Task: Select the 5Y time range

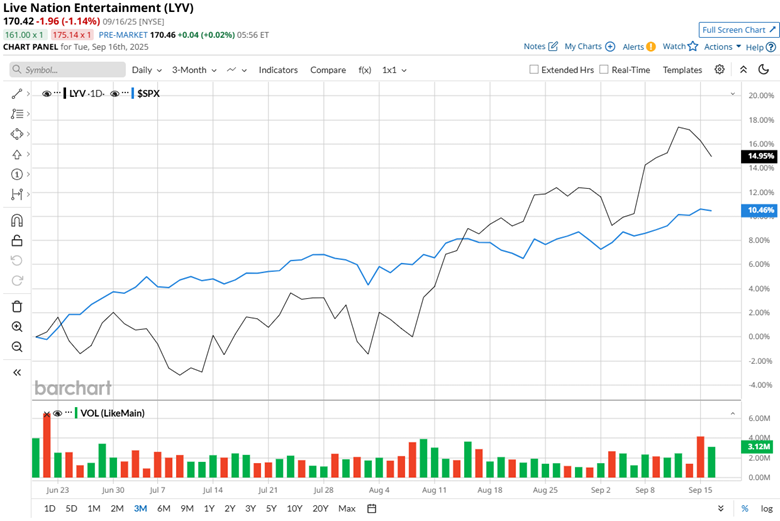Action: (x=271, y=509)
